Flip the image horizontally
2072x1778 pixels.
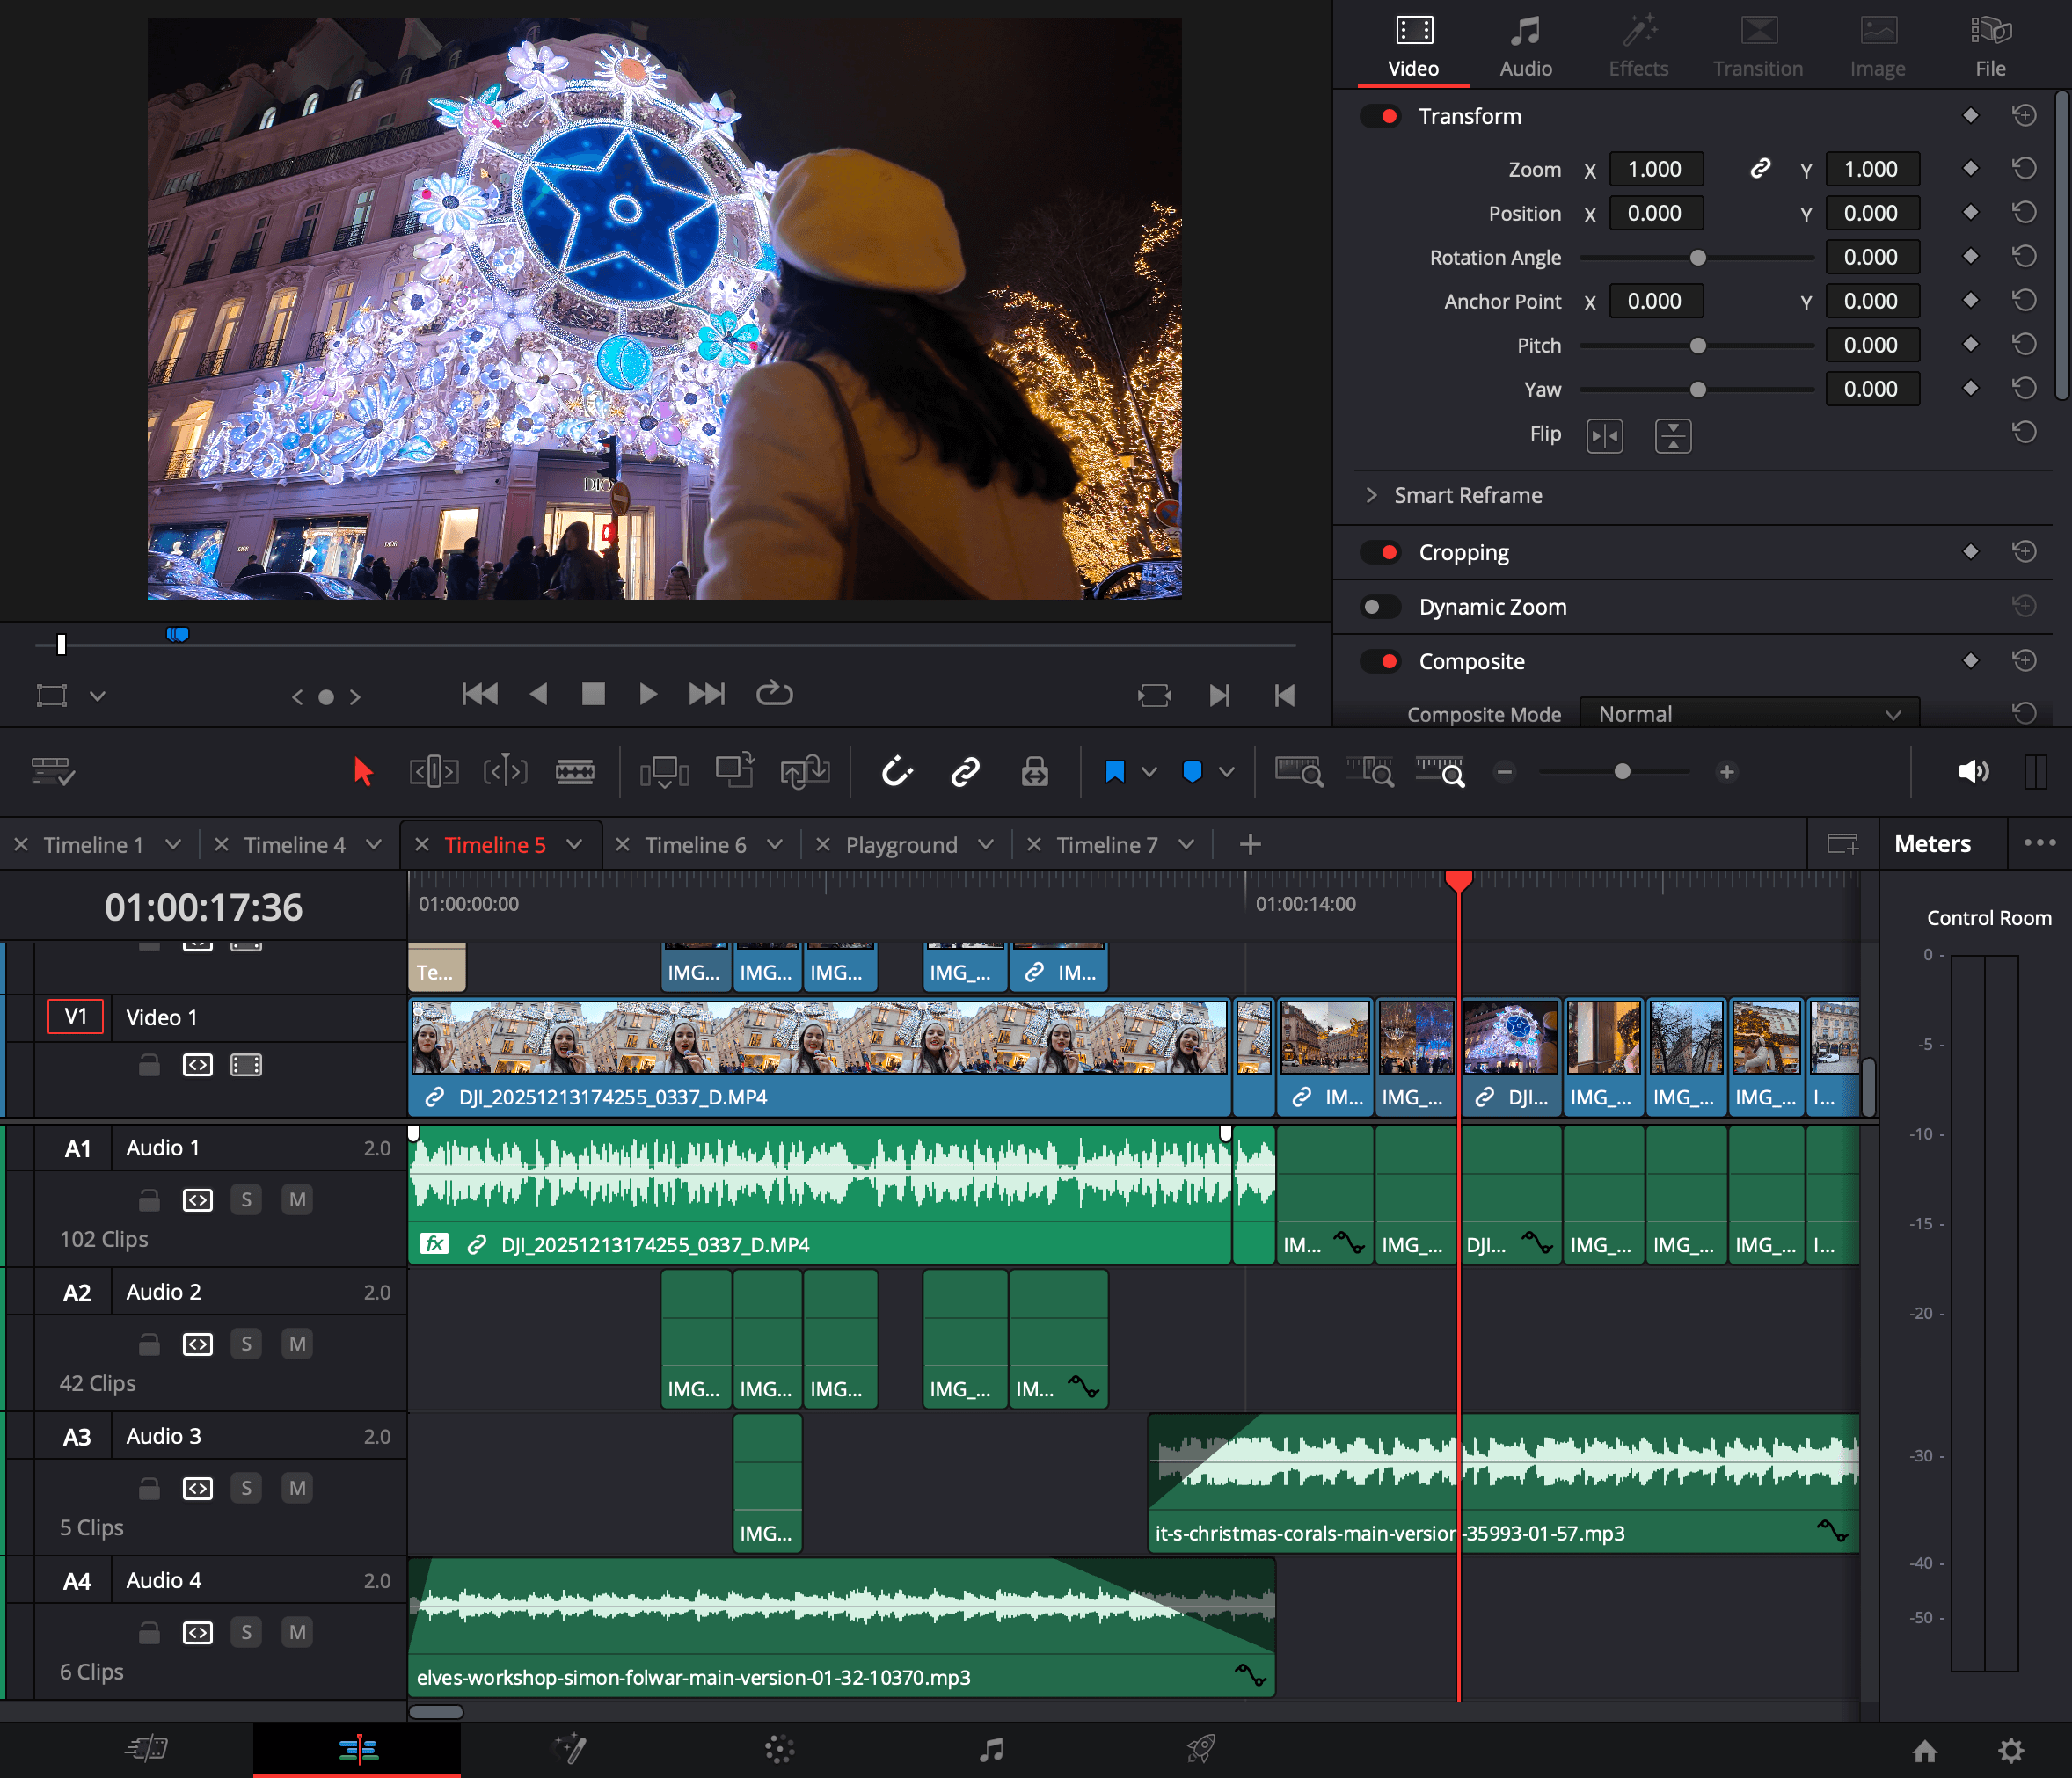tap(1604, 436)
